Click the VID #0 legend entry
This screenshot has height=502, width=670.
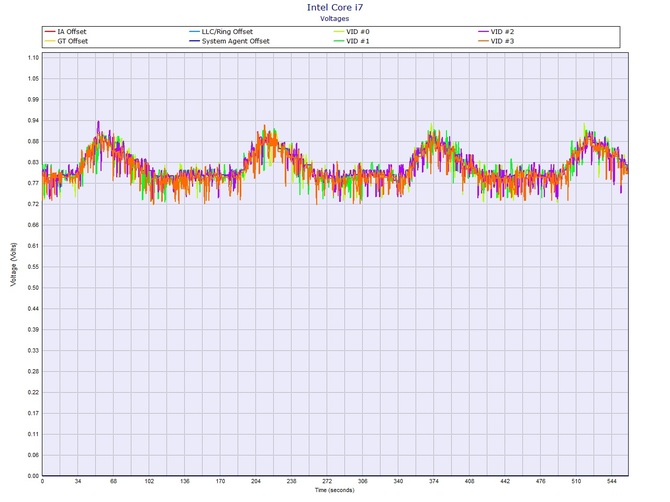352,32
